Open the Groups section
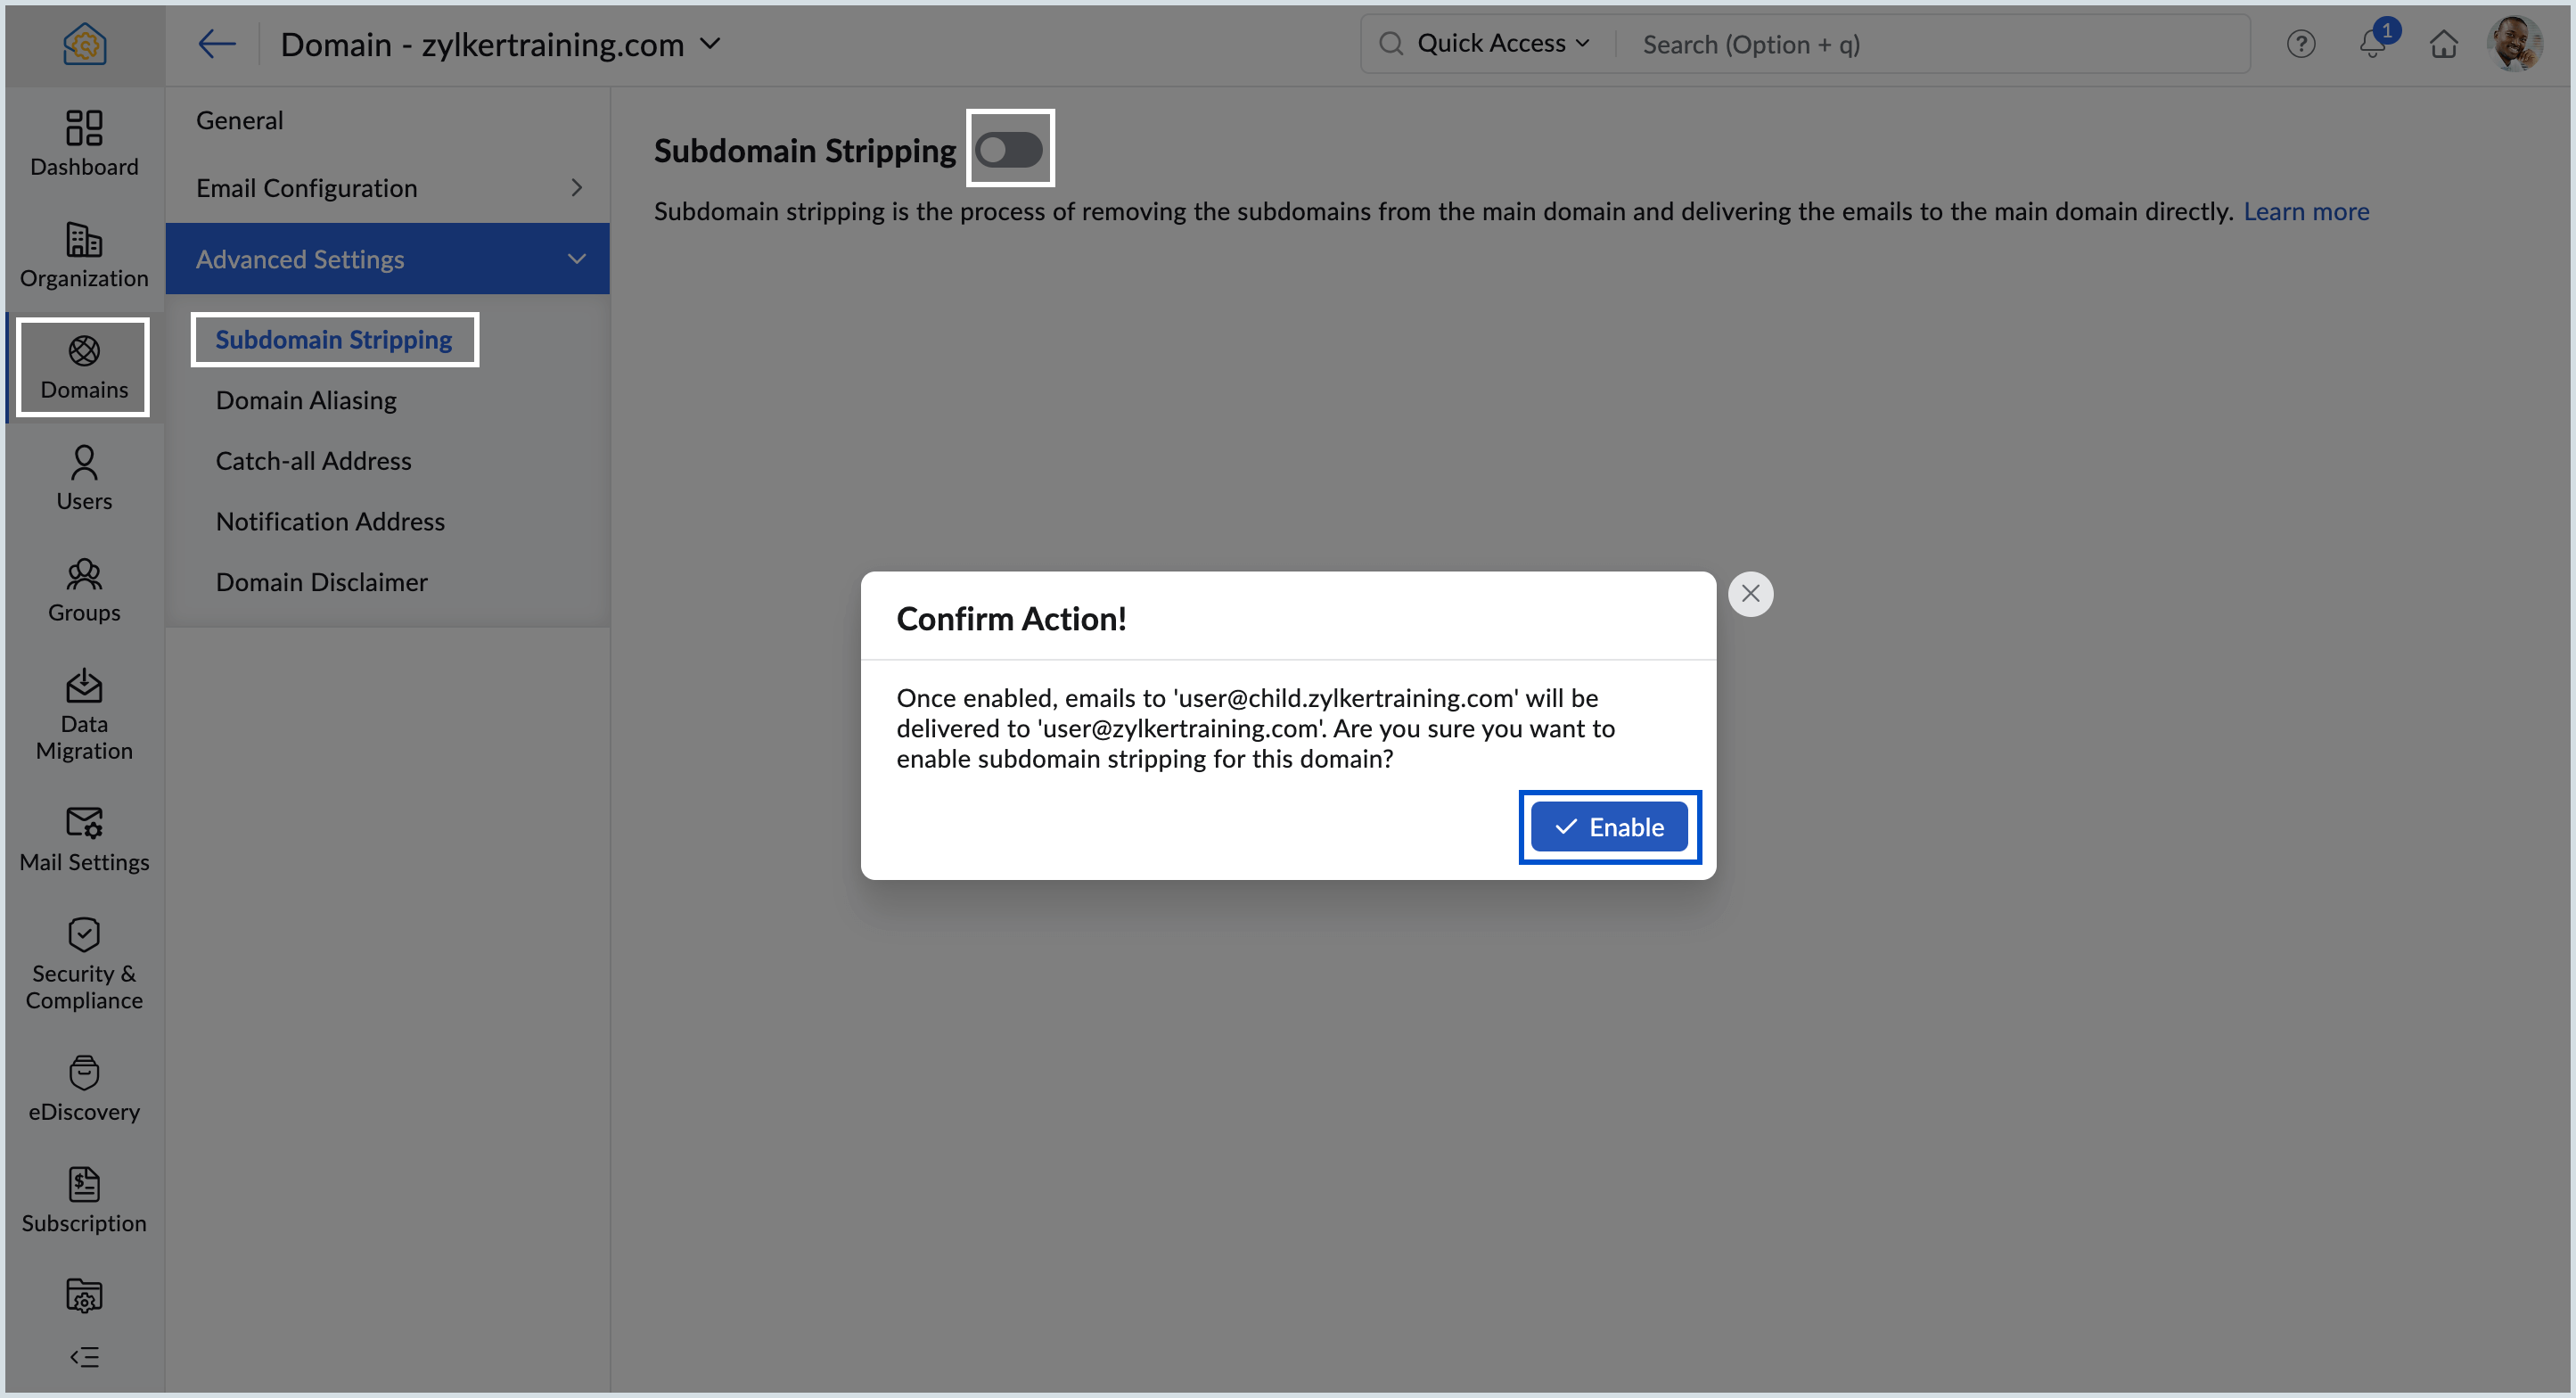The height and width of the screenshot is (1398, 2576). pos(84,590)
